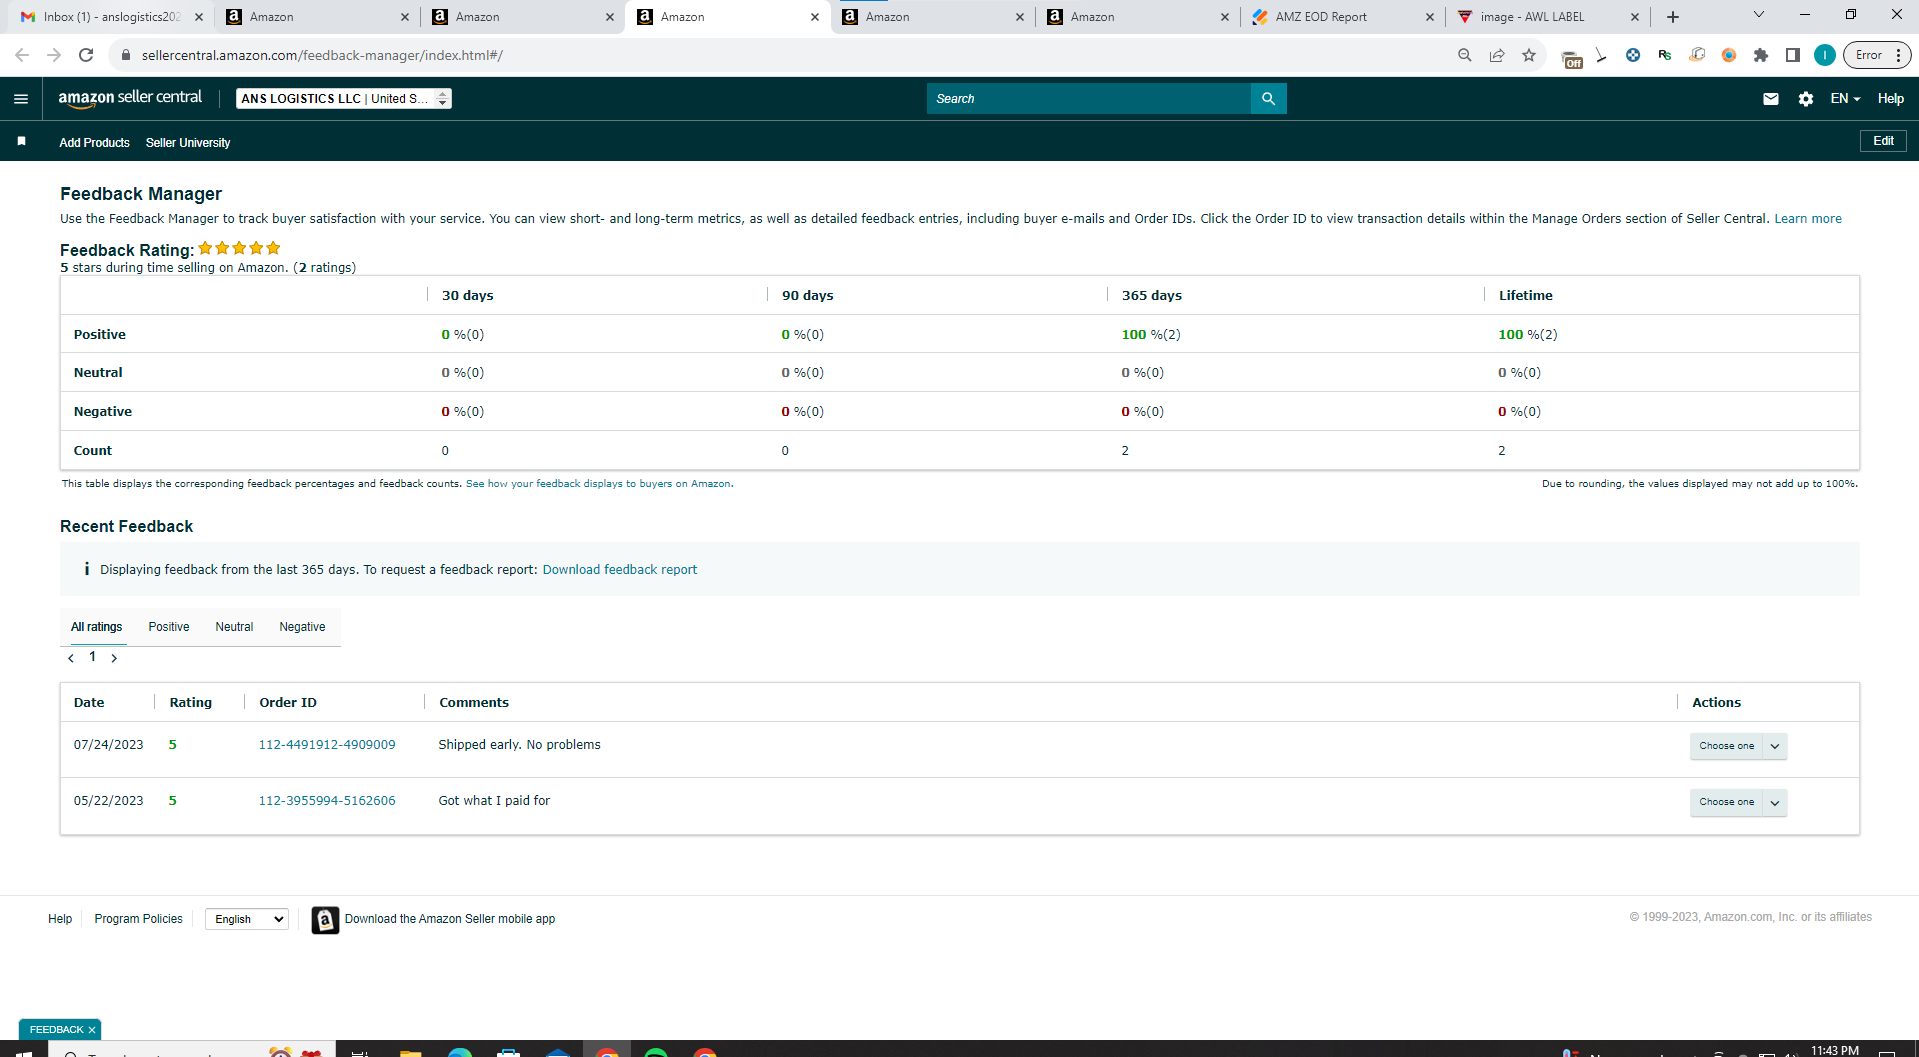This screenshot has width=1919, height=1057.
Task: Click the Seller Central search field
Action: 1089,99
